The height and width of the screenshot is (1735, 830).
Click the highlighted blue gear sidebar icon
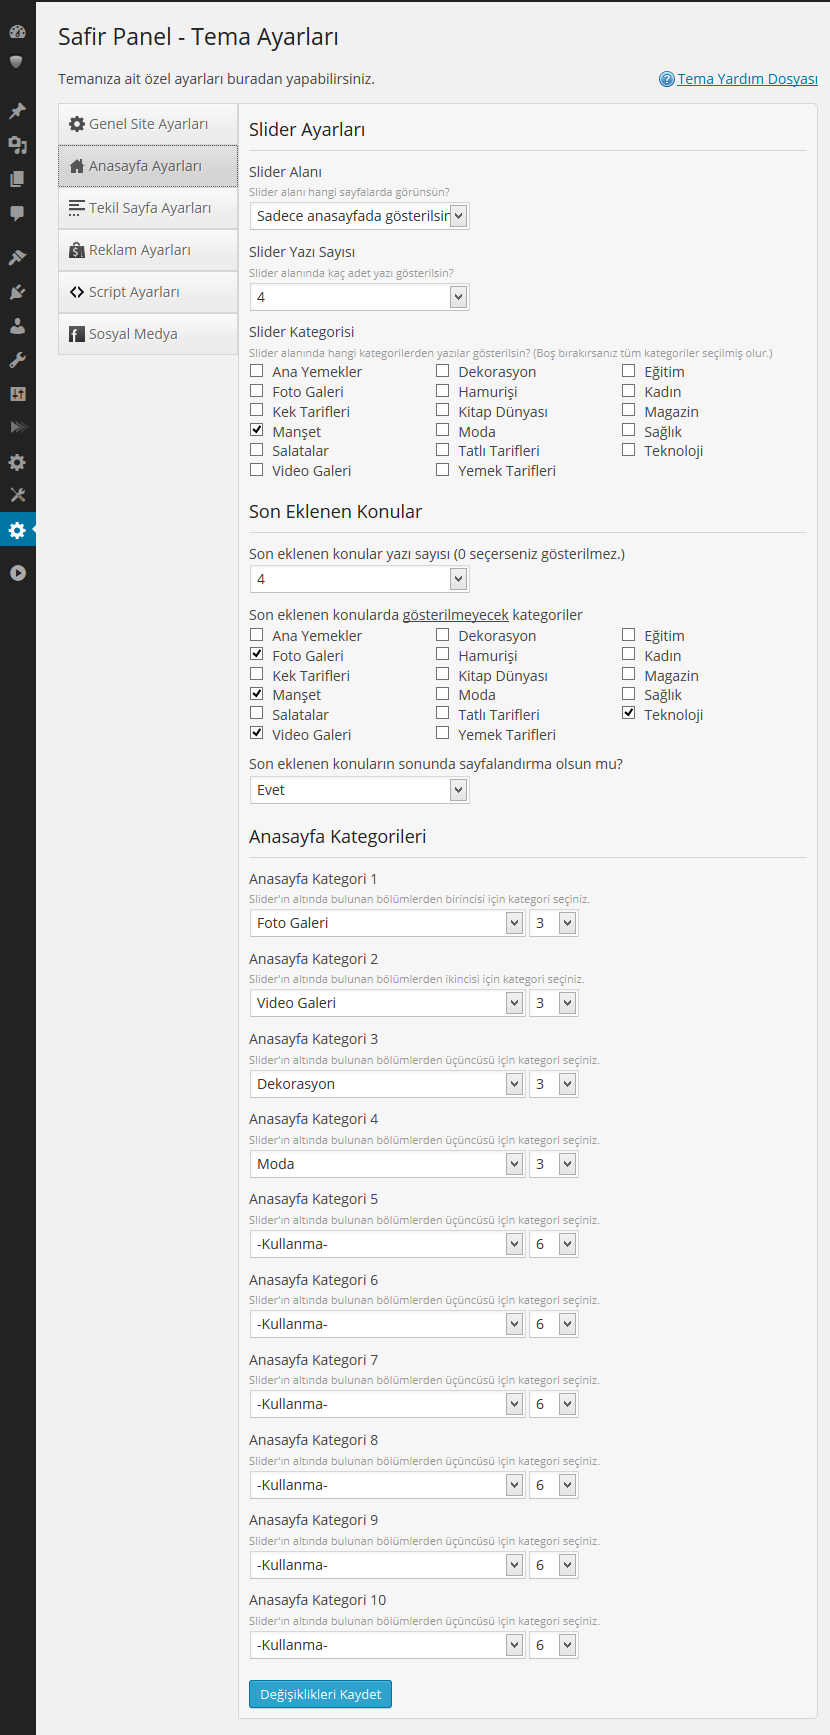pyautogui.click(x=17, y=530)
